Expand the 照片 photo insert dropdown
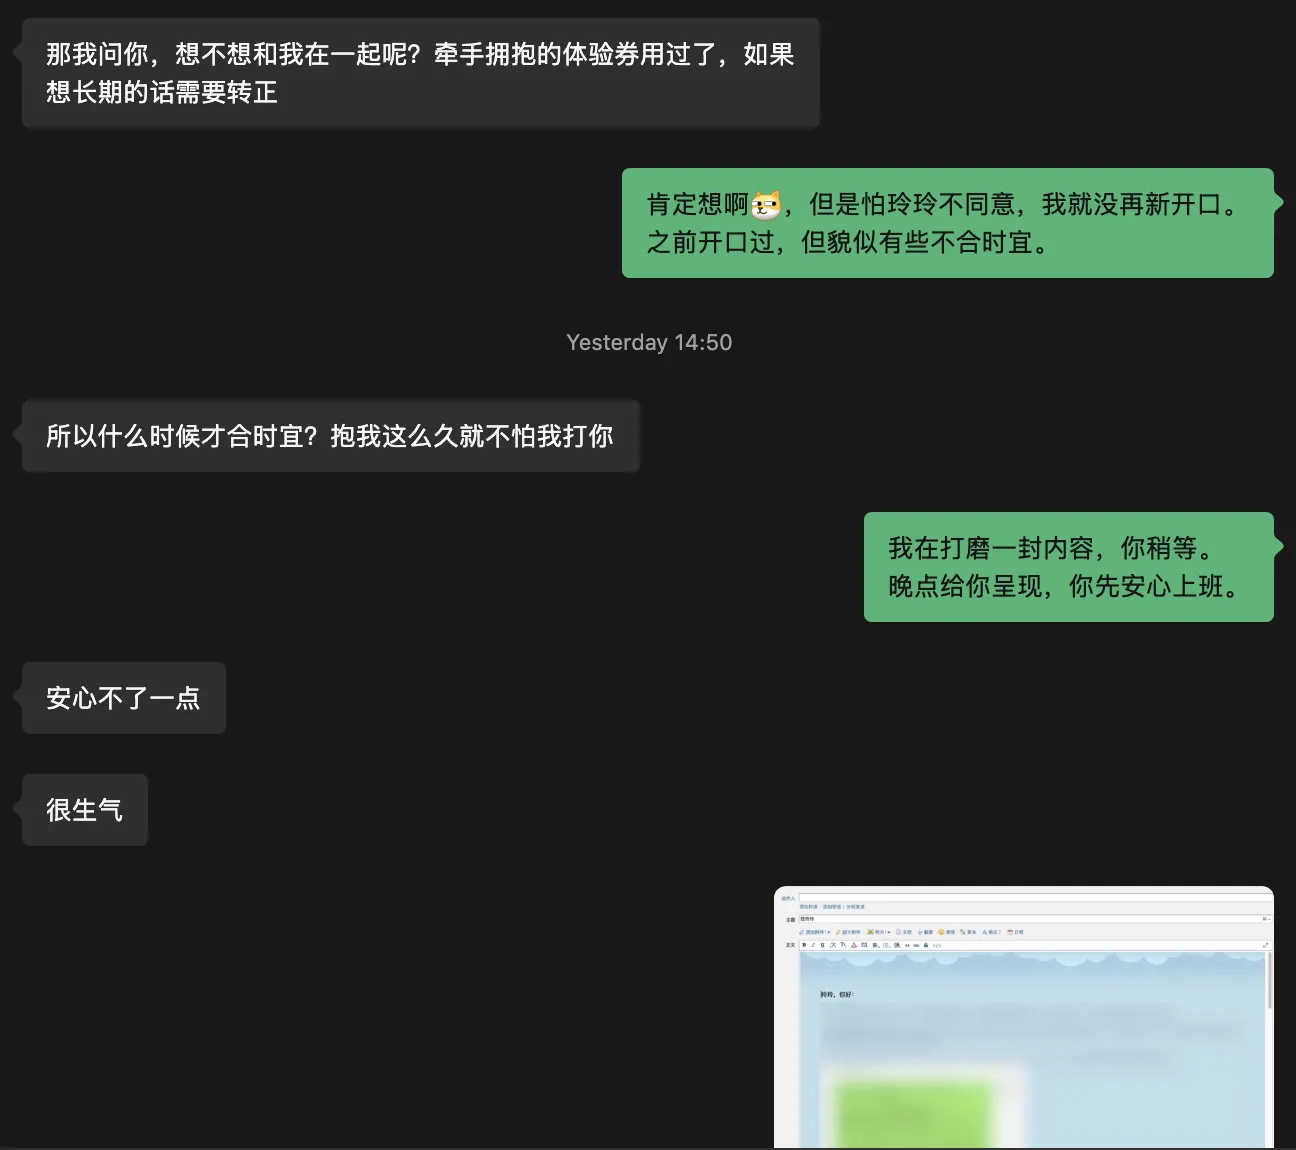 888,932
